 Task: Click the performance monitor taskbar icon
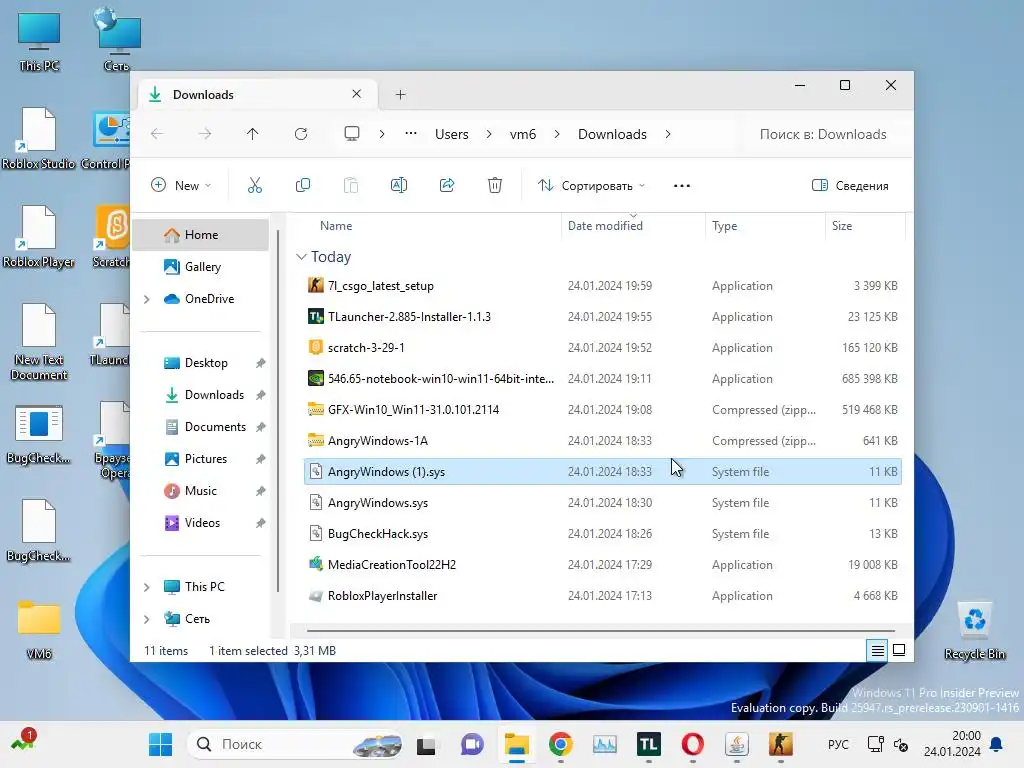605,744
